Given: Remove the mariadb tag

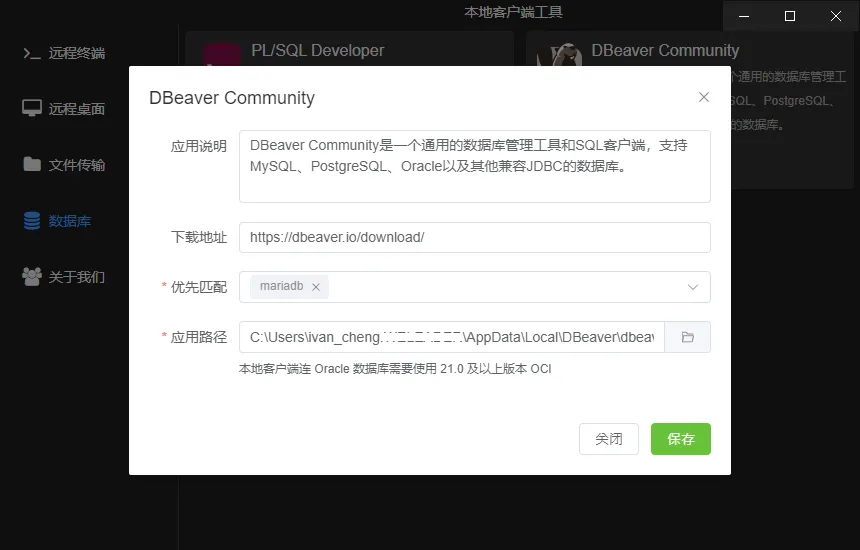Looking at the screenshot, I should pyautogui.click(x=316, y=287).
